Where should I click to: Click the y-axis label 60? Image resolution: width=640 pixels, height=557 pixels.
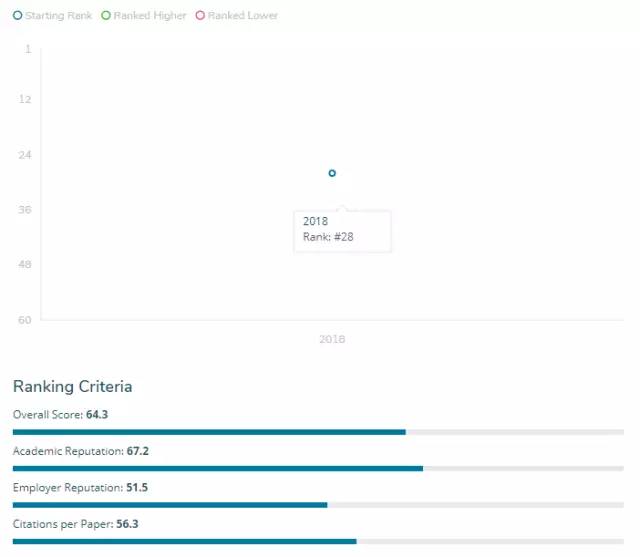(25, 320)
